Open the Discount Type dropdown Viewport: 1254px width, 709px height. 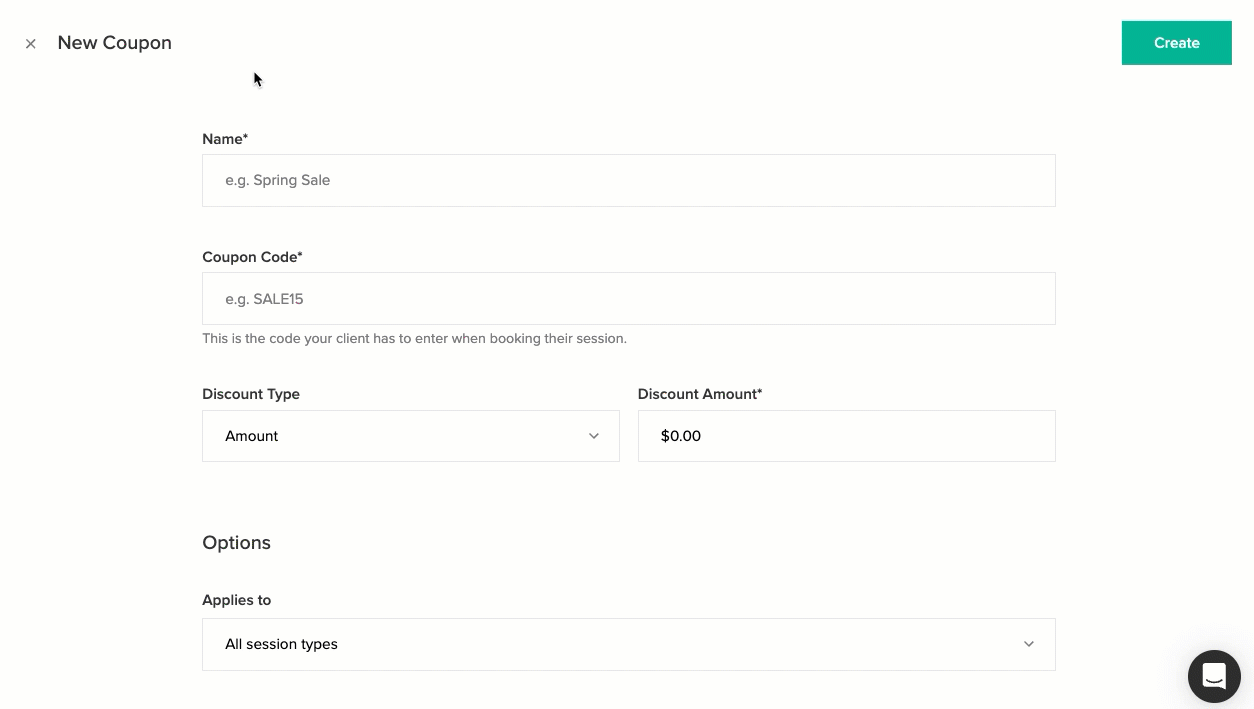coord(410,436)
